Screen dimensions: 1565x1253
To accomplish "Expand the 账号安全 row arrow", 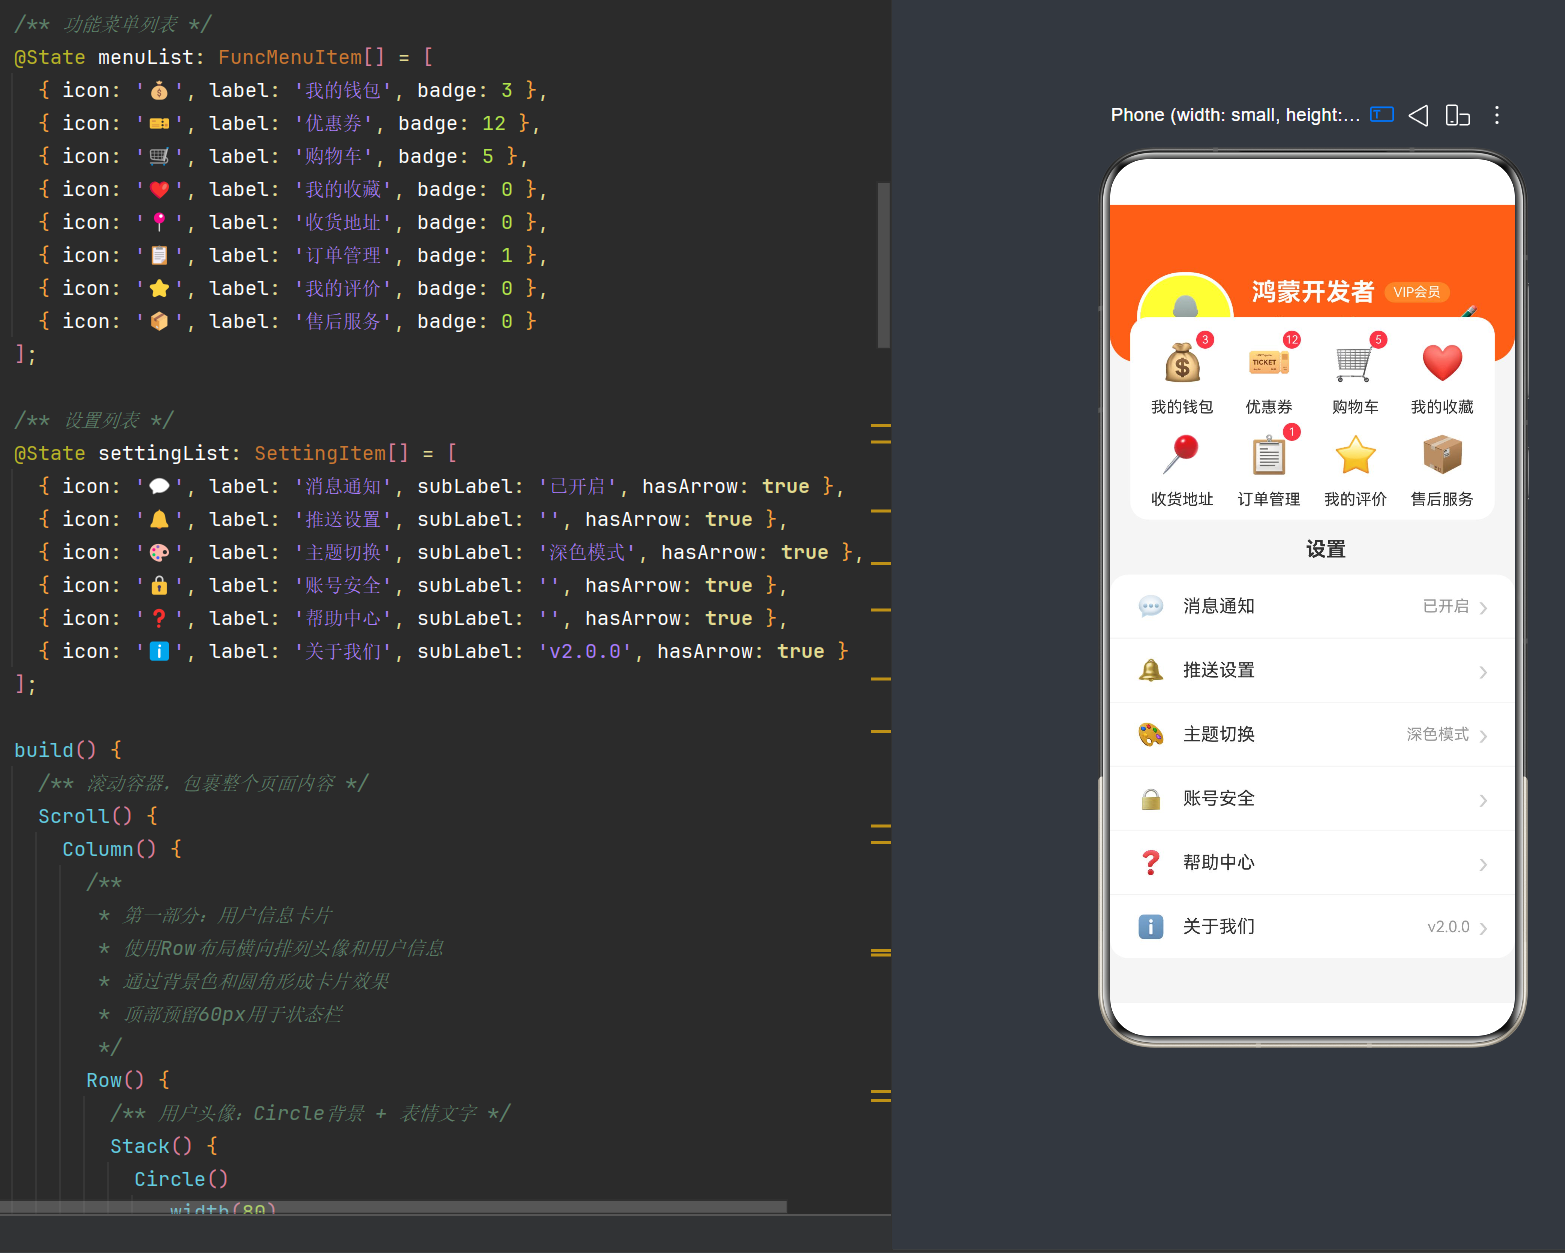I will point(1483,800).
